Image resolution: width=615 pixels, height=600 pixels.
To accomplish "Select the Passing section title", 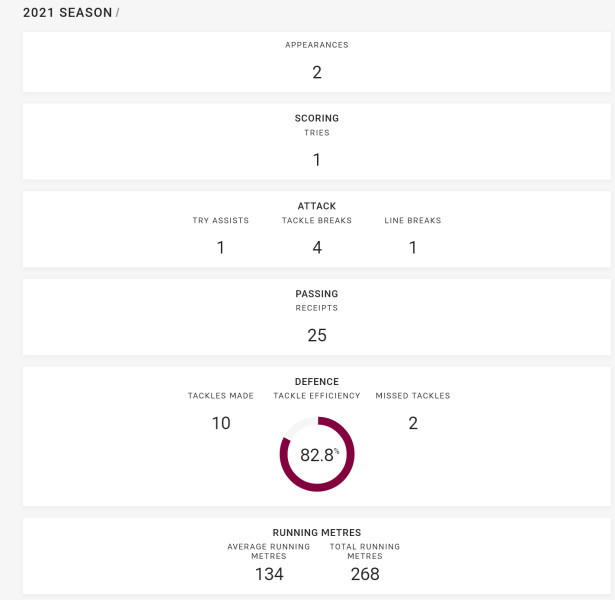I will point(317,294).
